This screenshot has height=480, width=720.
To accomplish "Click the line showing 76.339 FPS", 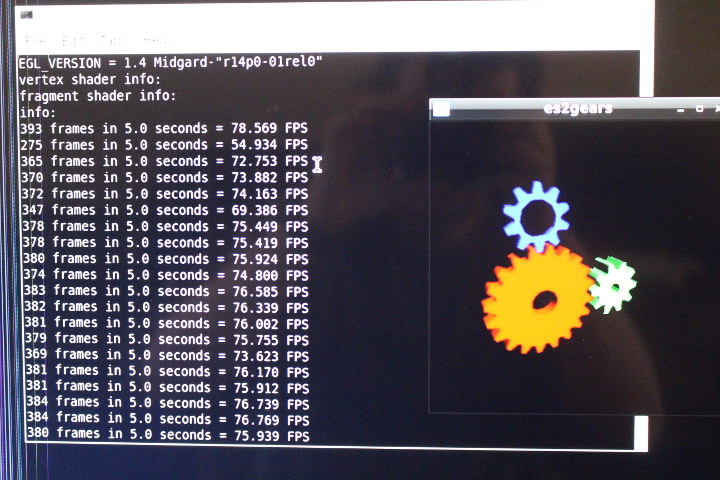I will [x=167, y=307].
